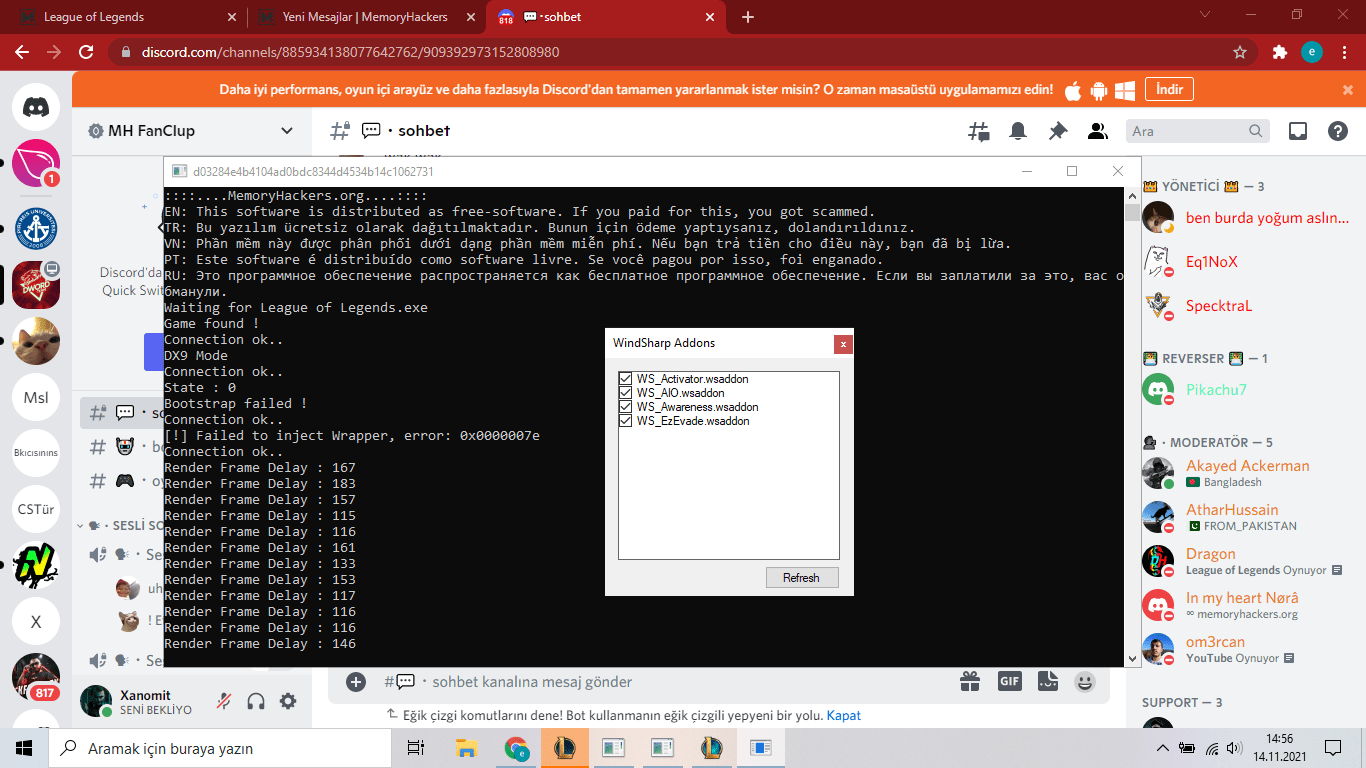
Task: Open Dragon's member profile
Action: point(1246,561)
